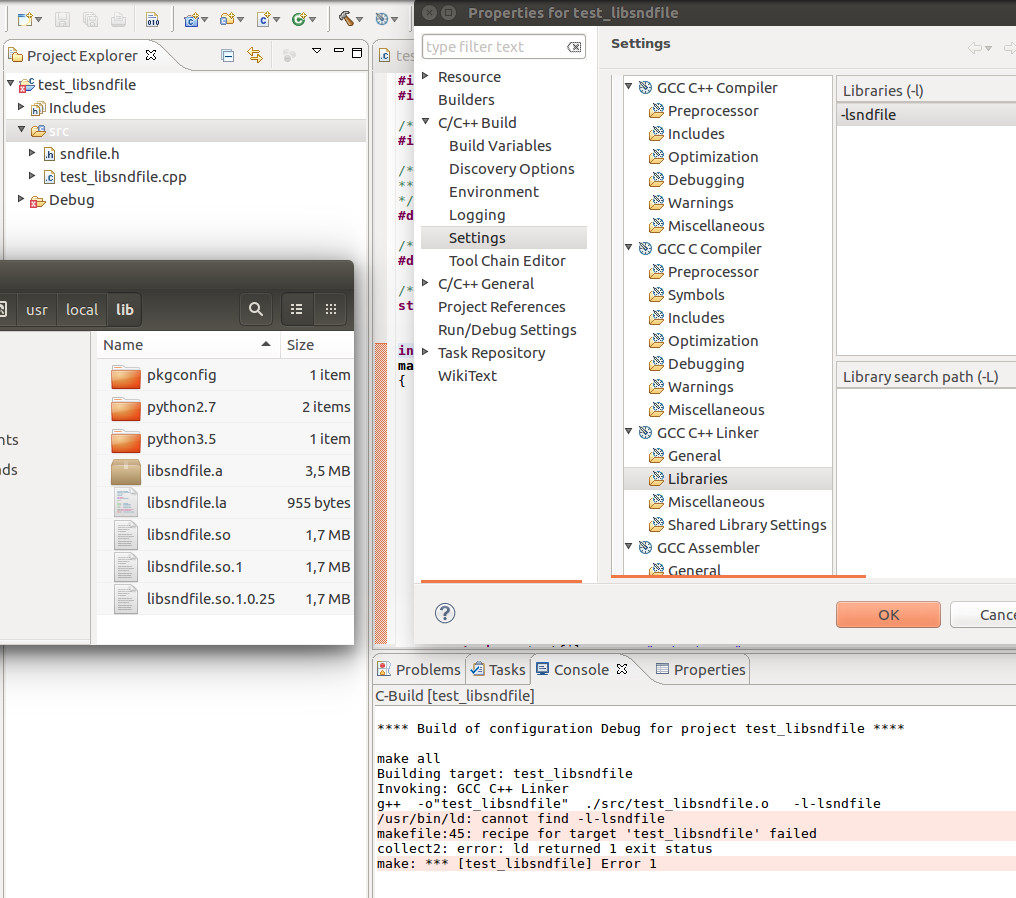Click the binary 010 toolbar icon

tap(152, 18)
